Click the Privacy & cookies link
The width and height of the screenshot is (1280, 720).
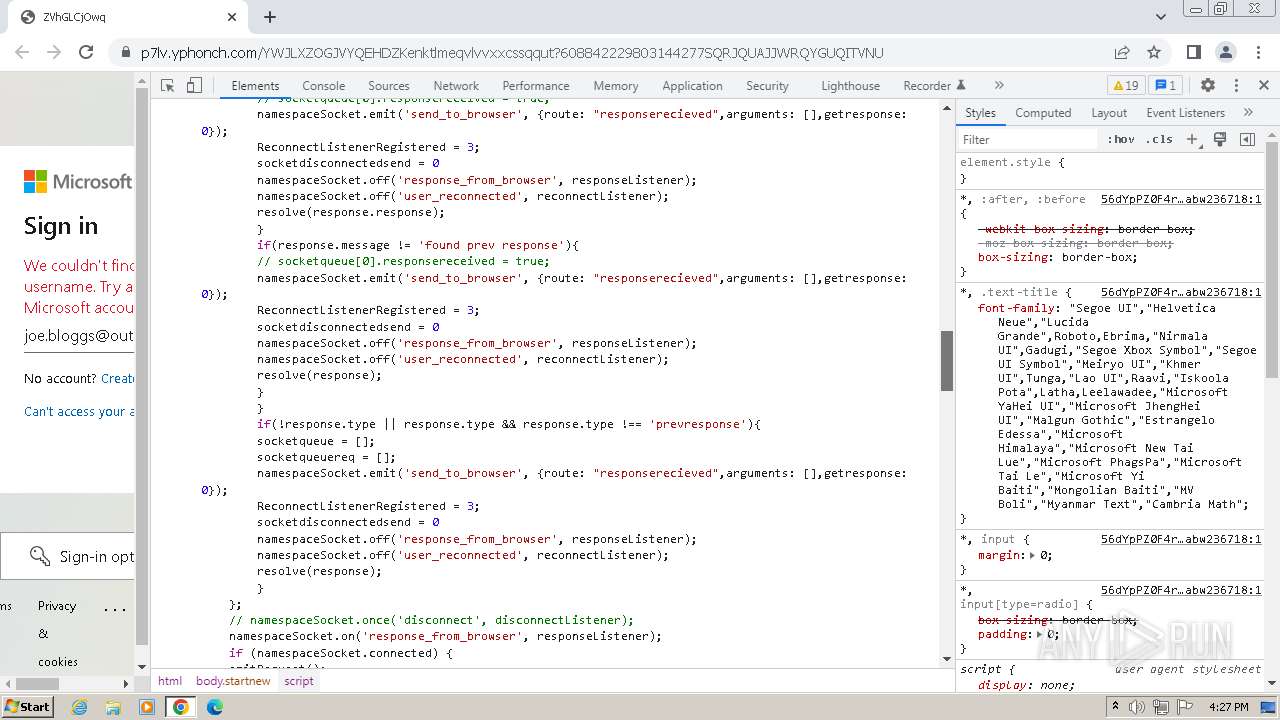pos(57,634)
